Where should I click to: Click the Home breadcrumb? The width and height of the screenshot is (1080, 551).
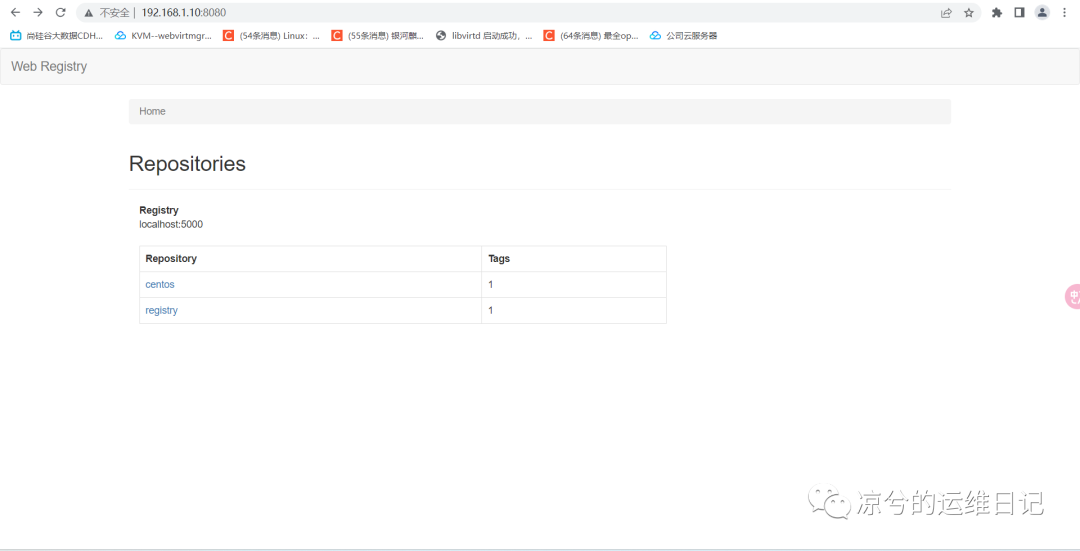pyautogui.click(x=152, y=111)
